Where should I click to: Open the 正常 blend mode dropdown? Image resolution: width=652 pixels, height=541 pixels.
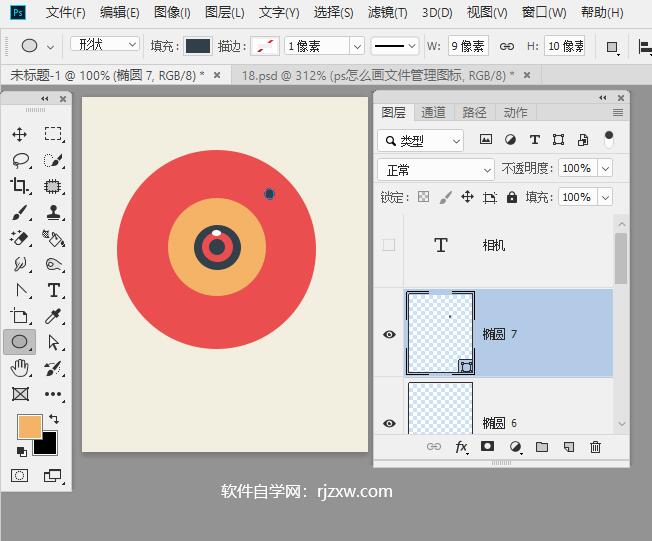click(x=436, y=170)
